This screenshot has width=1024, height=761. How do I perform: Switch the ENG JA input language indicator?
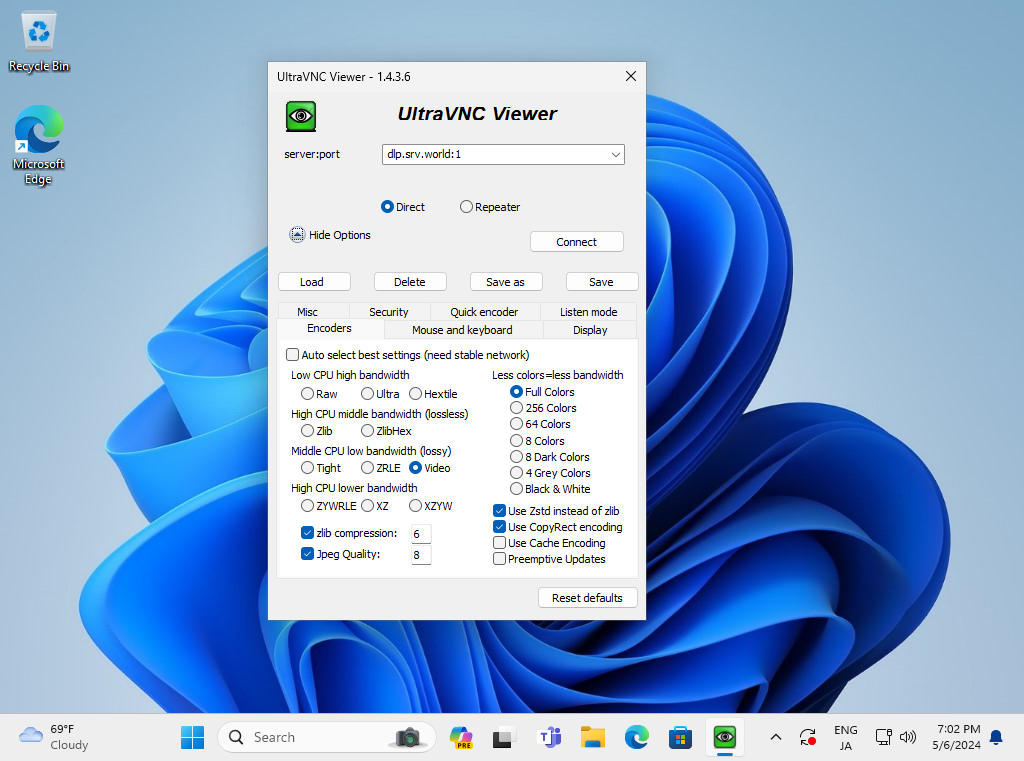pyautogui.click(x=846, y=737)
